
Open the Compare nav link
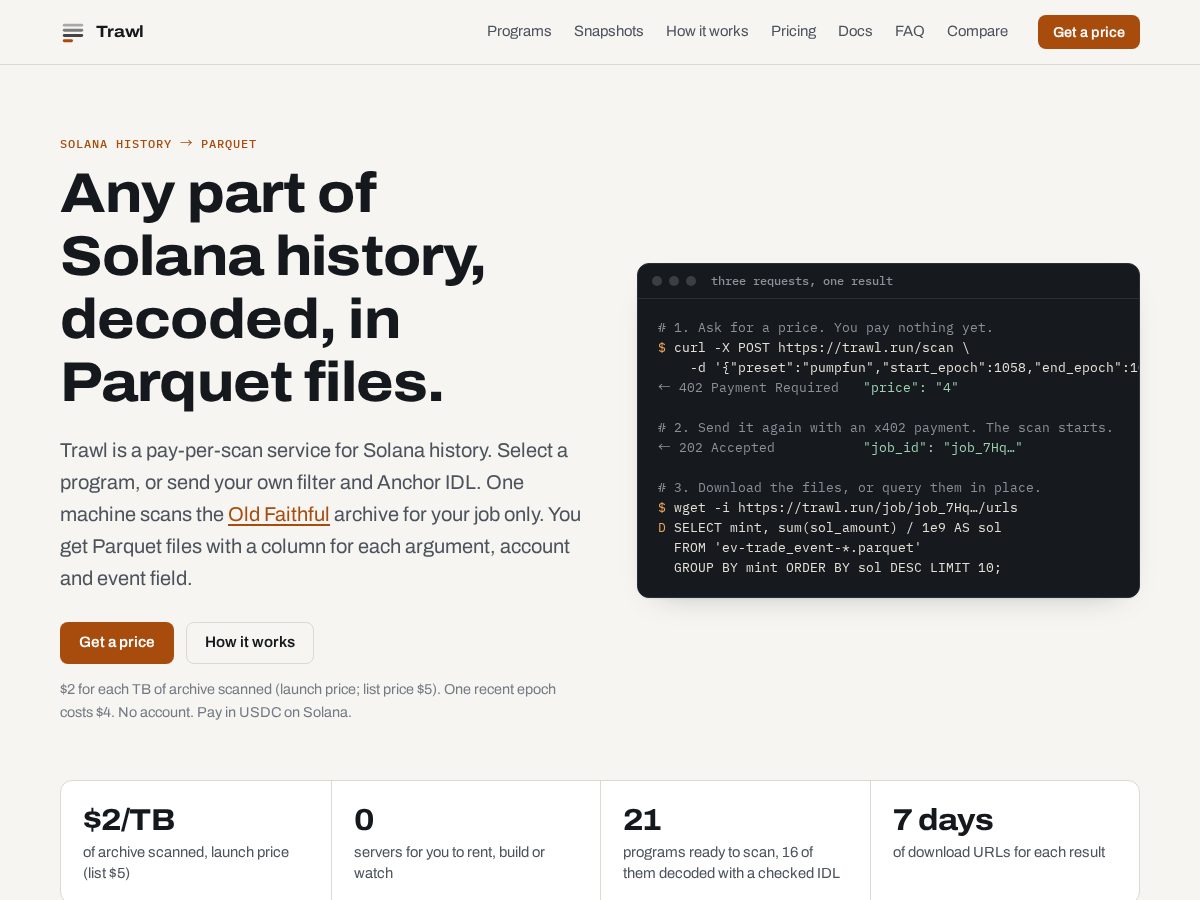(978, 32)
